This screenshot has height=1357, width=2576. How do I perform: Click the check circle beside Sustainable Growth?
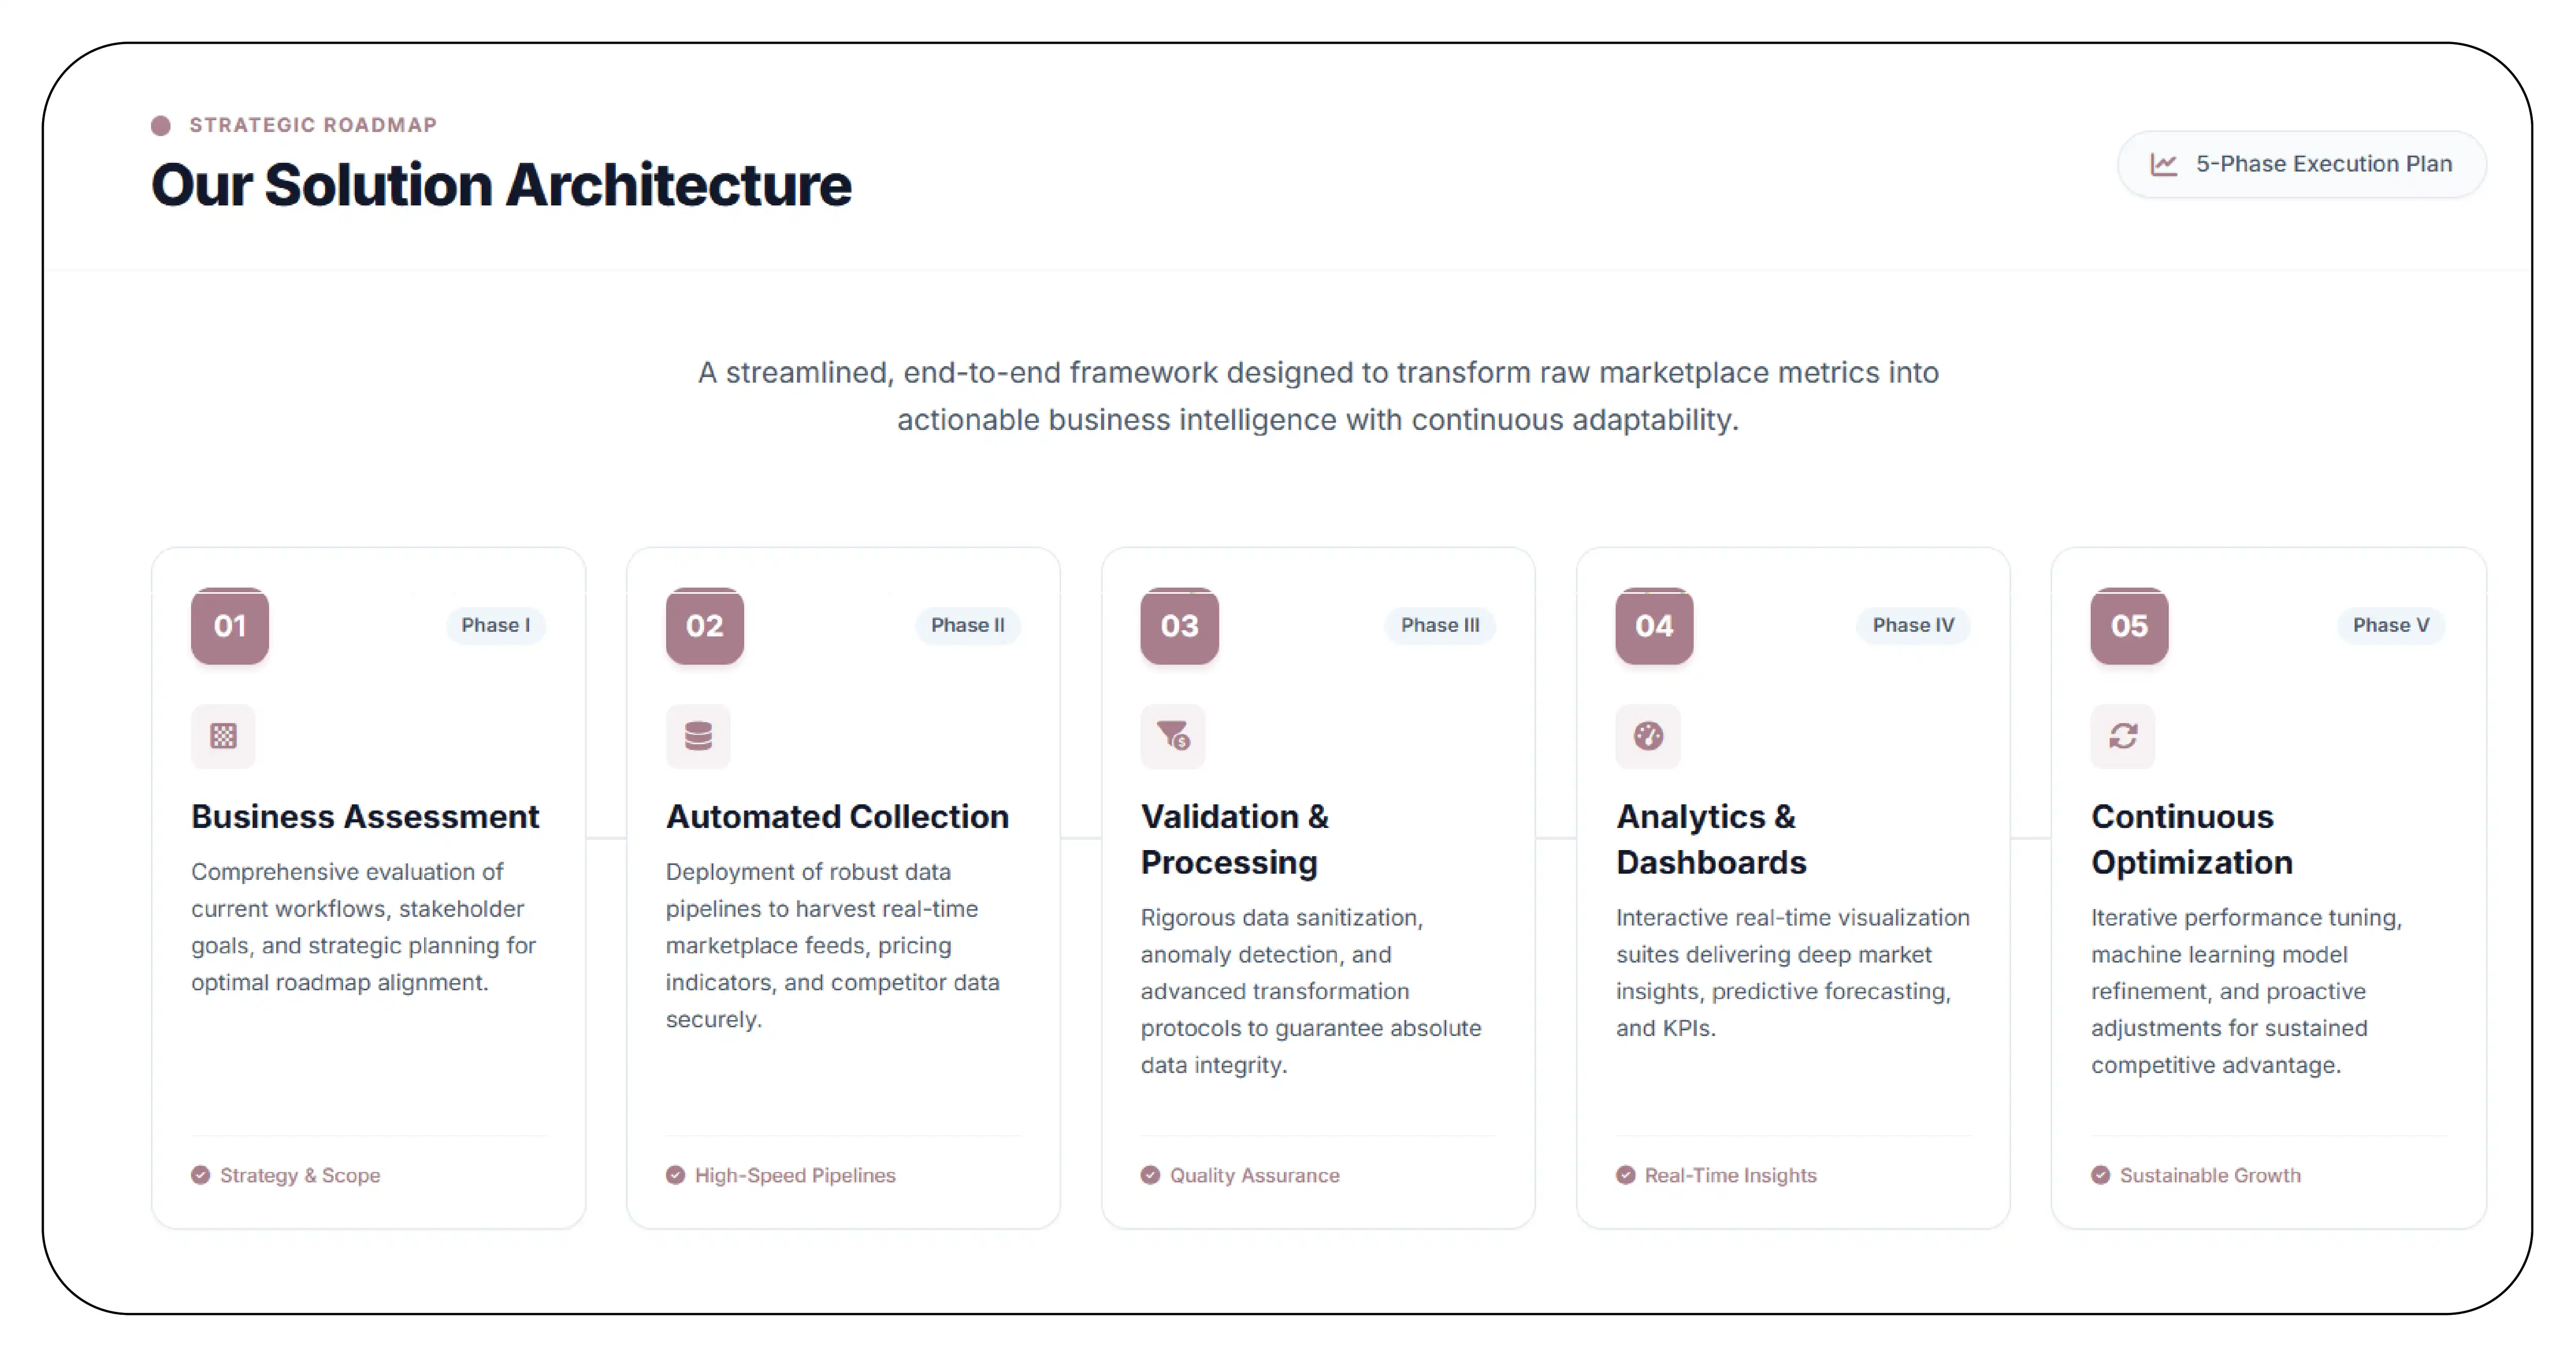pos(2100,1175)
